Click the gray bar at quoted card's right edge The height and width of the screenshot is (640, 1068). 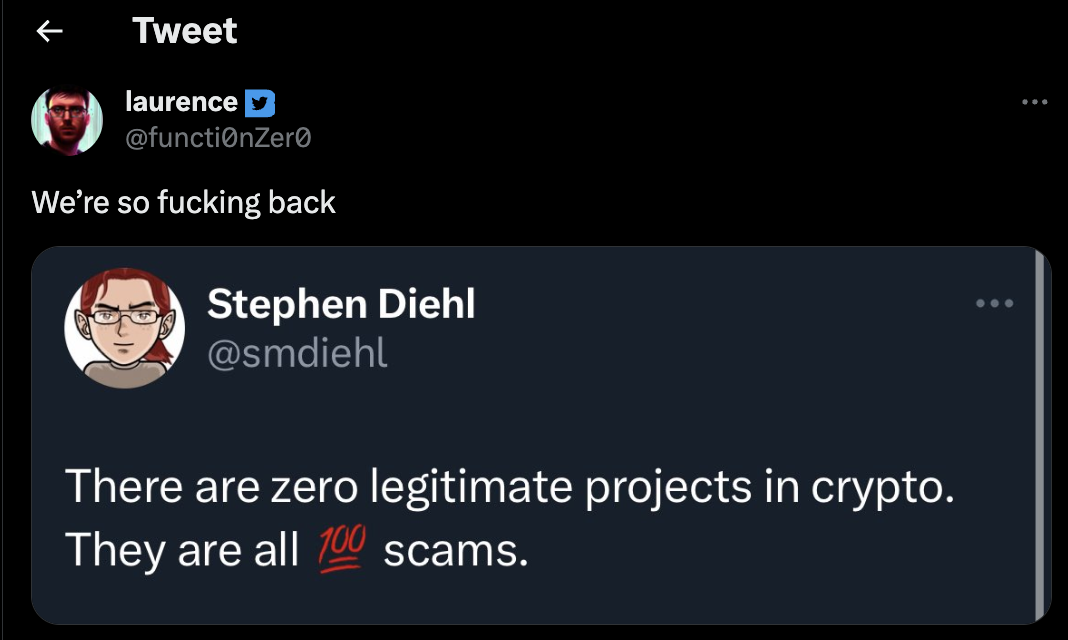click(1044, 435)
